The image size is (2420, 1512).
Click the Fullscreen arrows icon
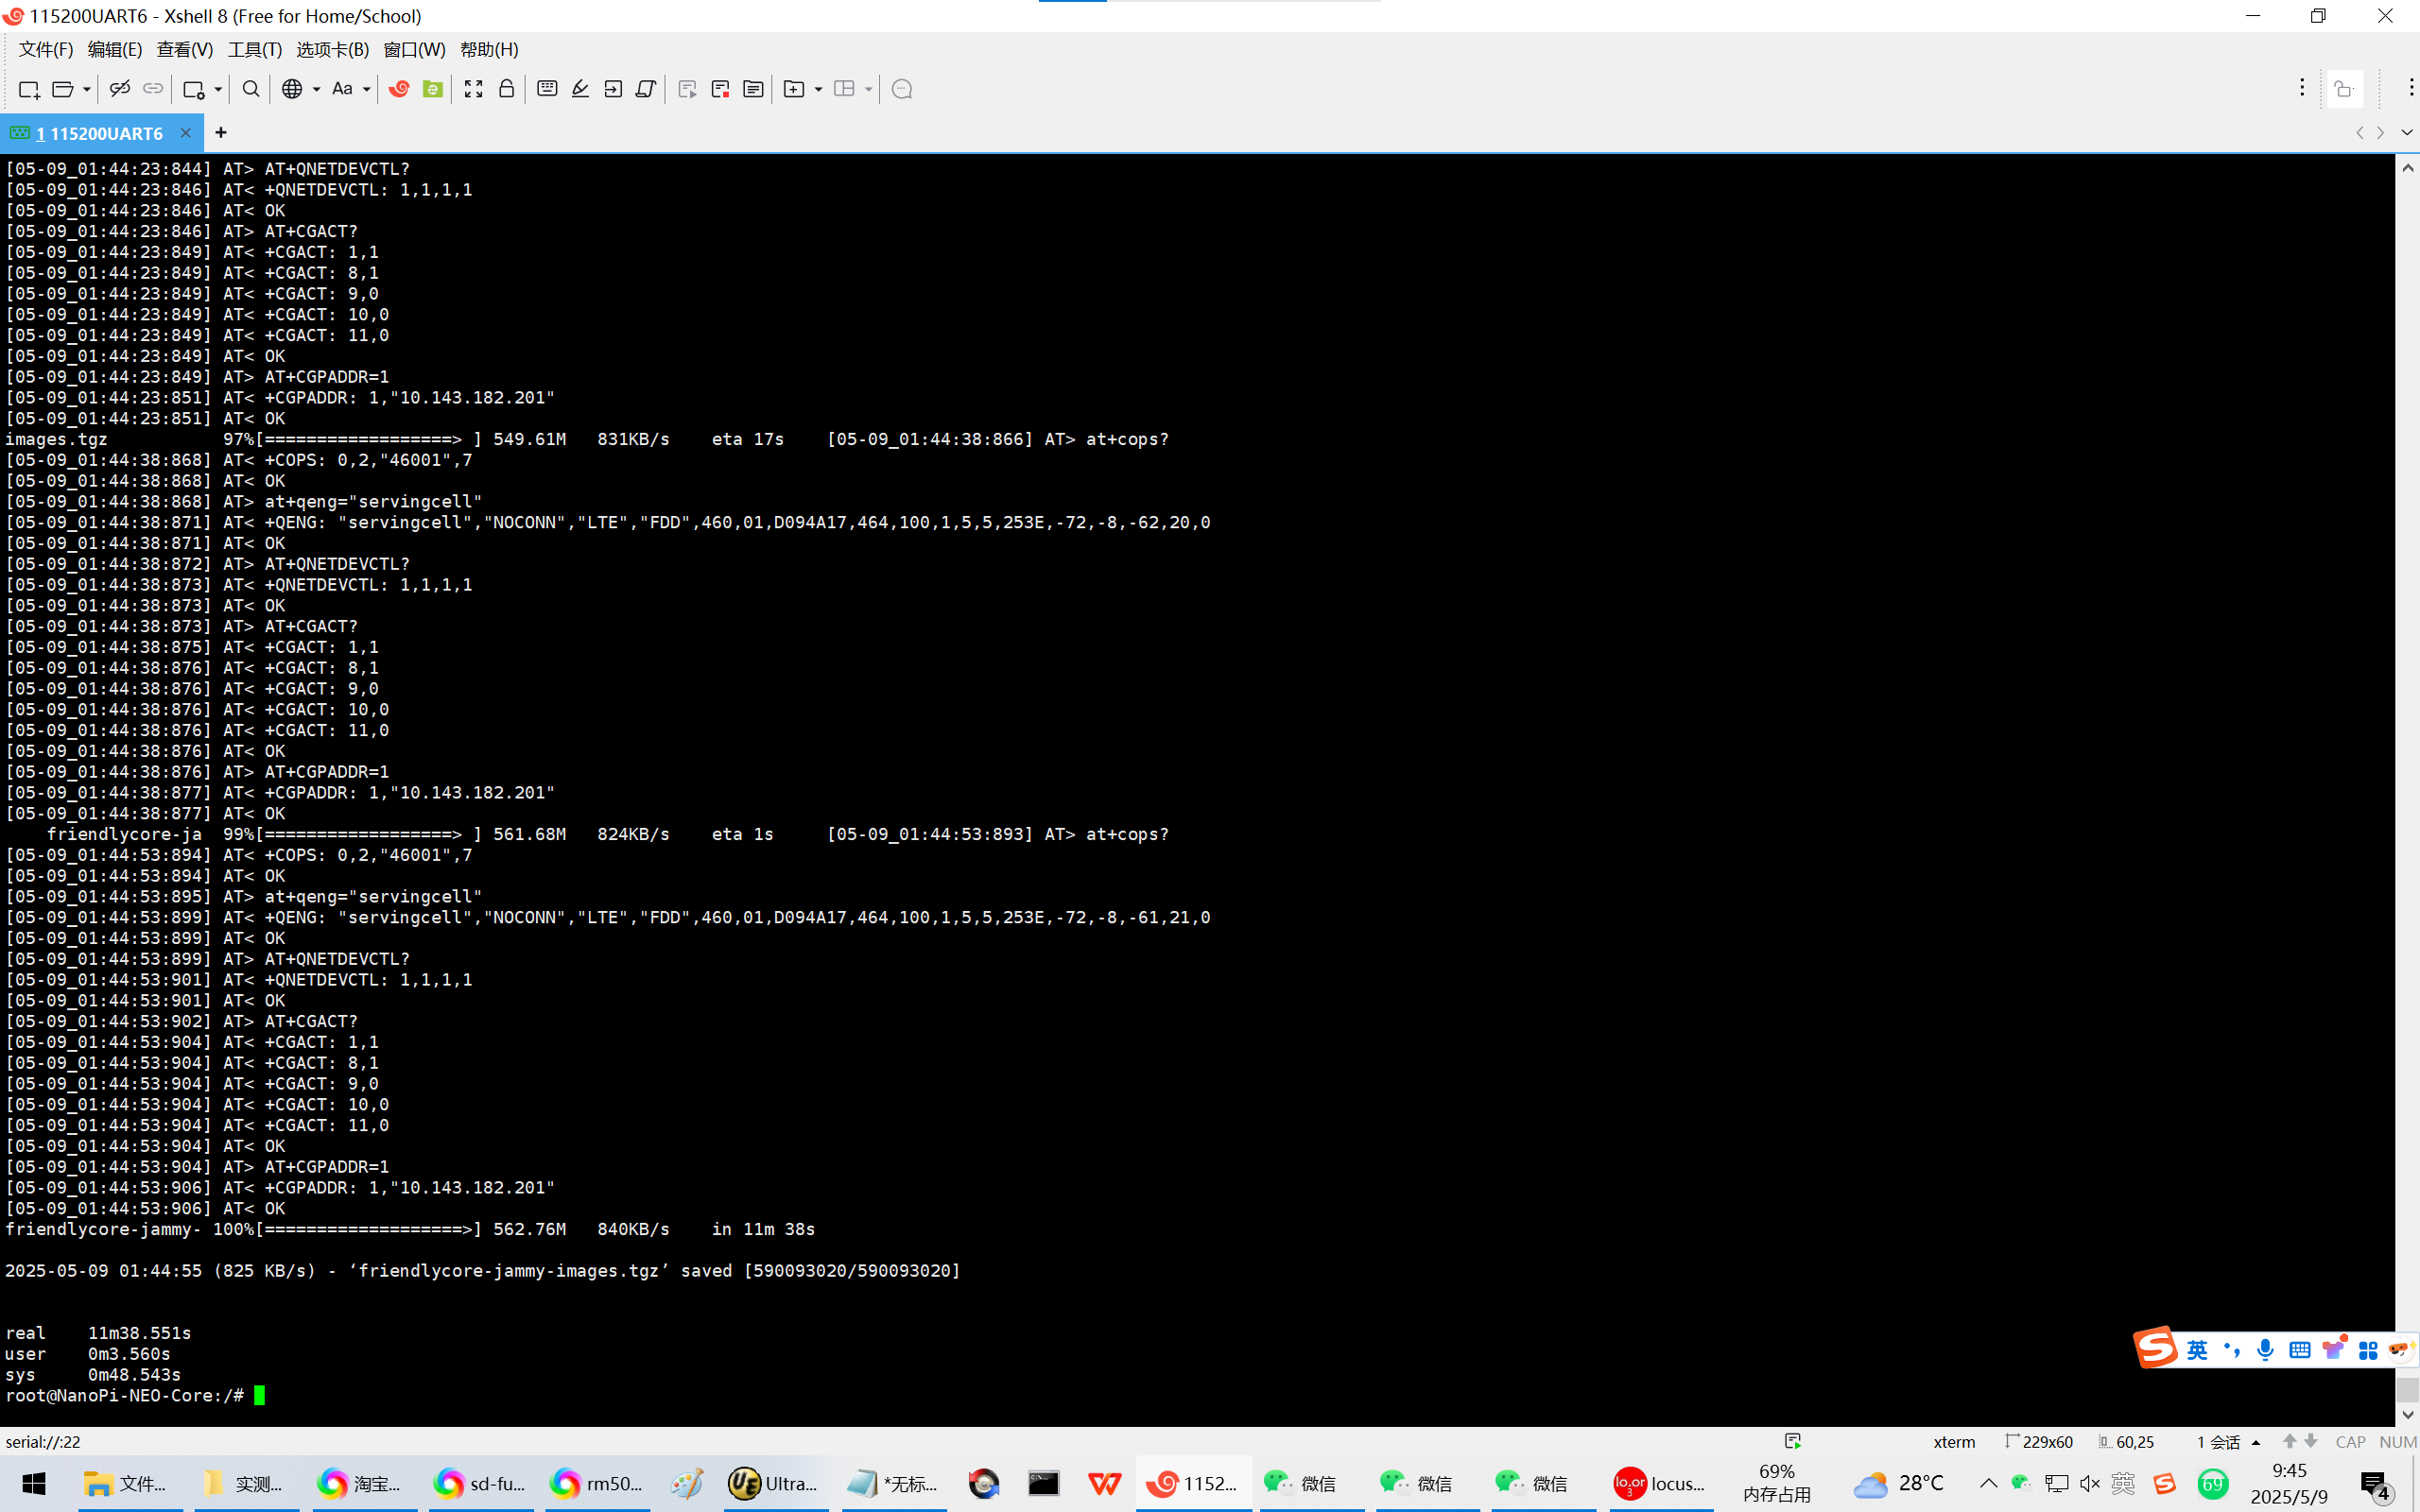coord(473,89)
